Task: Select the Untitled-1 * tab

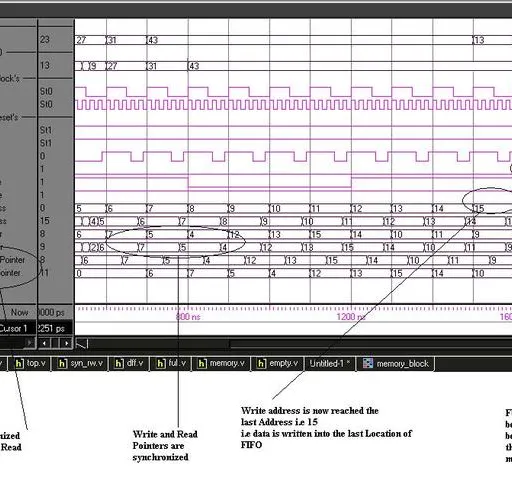Action: click(330, 363)
